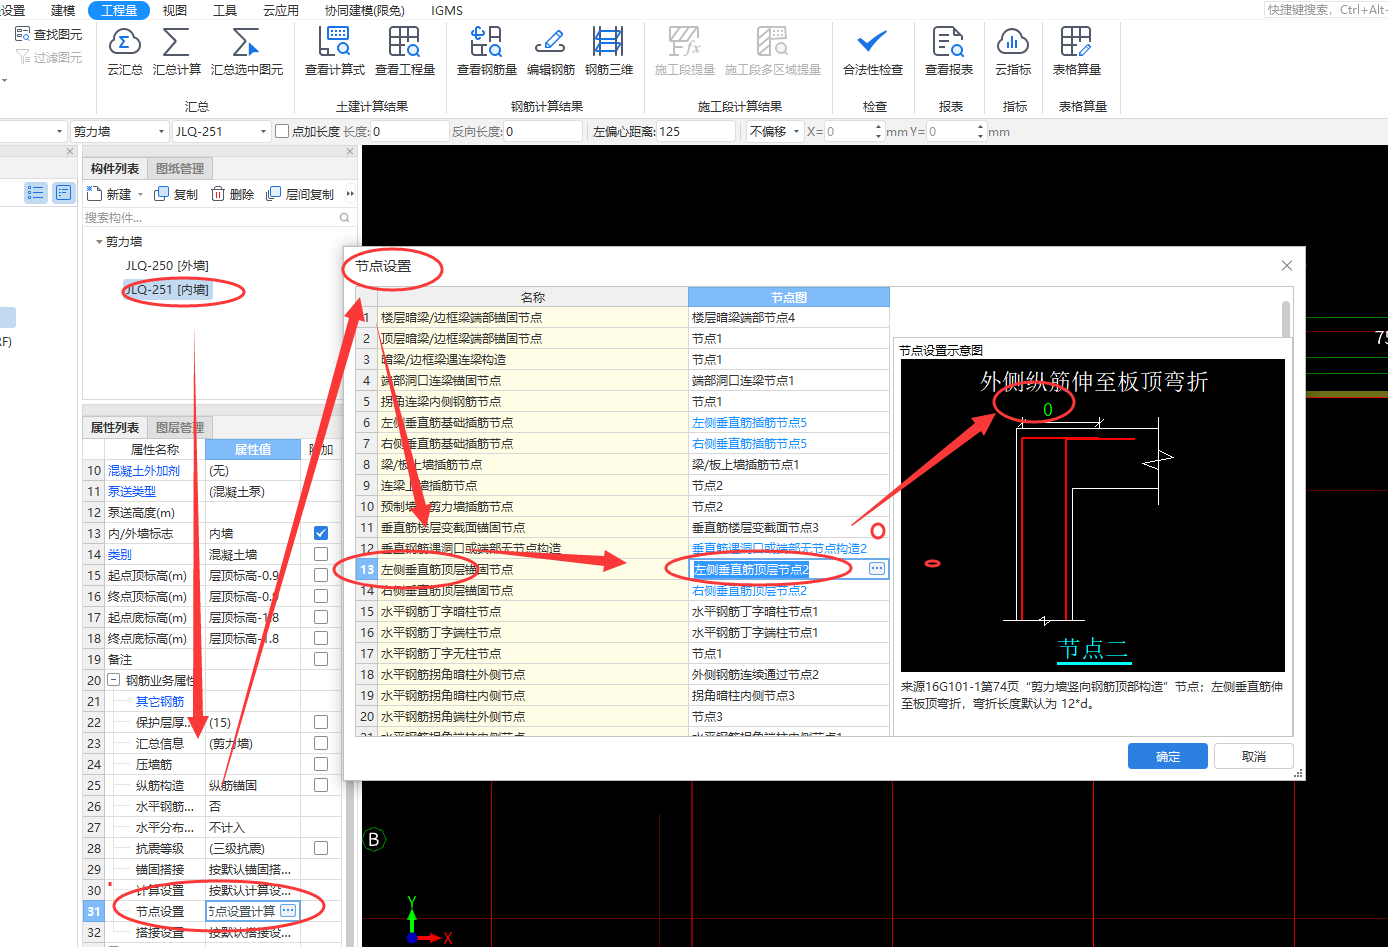
Task: Check the 备注 row checkbox
Action: 321,659
